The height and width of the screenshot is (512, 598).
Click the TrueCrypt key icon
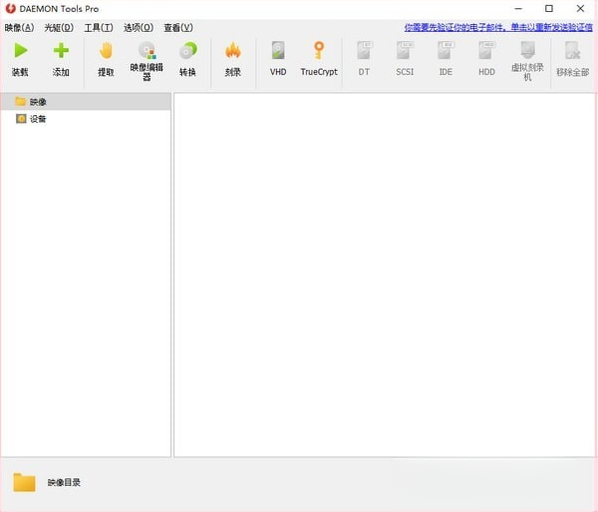[319, 50]
